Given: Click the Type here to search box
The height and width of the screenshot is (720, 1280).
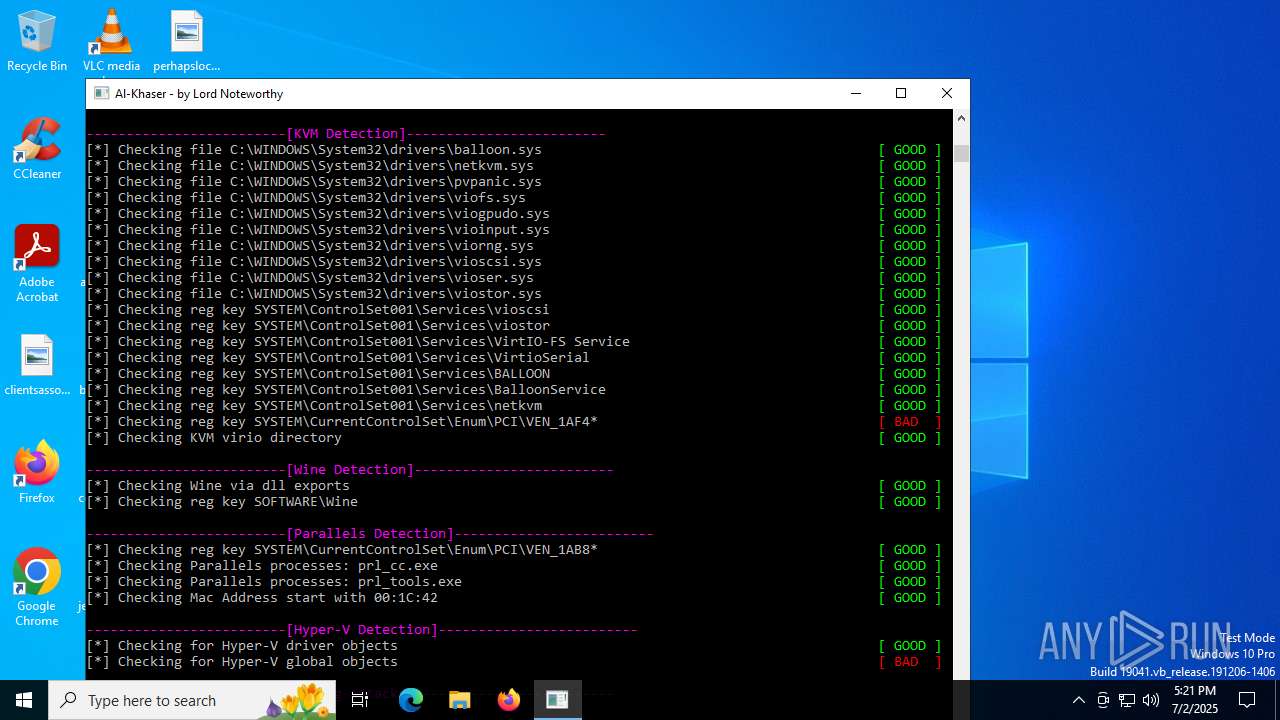Looking at the screenshot, I should (192, 700).
